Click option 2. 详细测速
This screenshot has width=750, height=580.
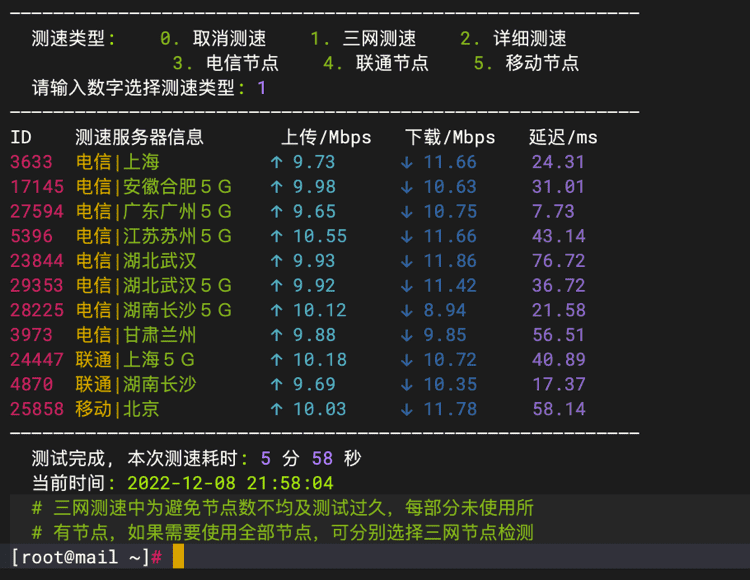(513, 39)
